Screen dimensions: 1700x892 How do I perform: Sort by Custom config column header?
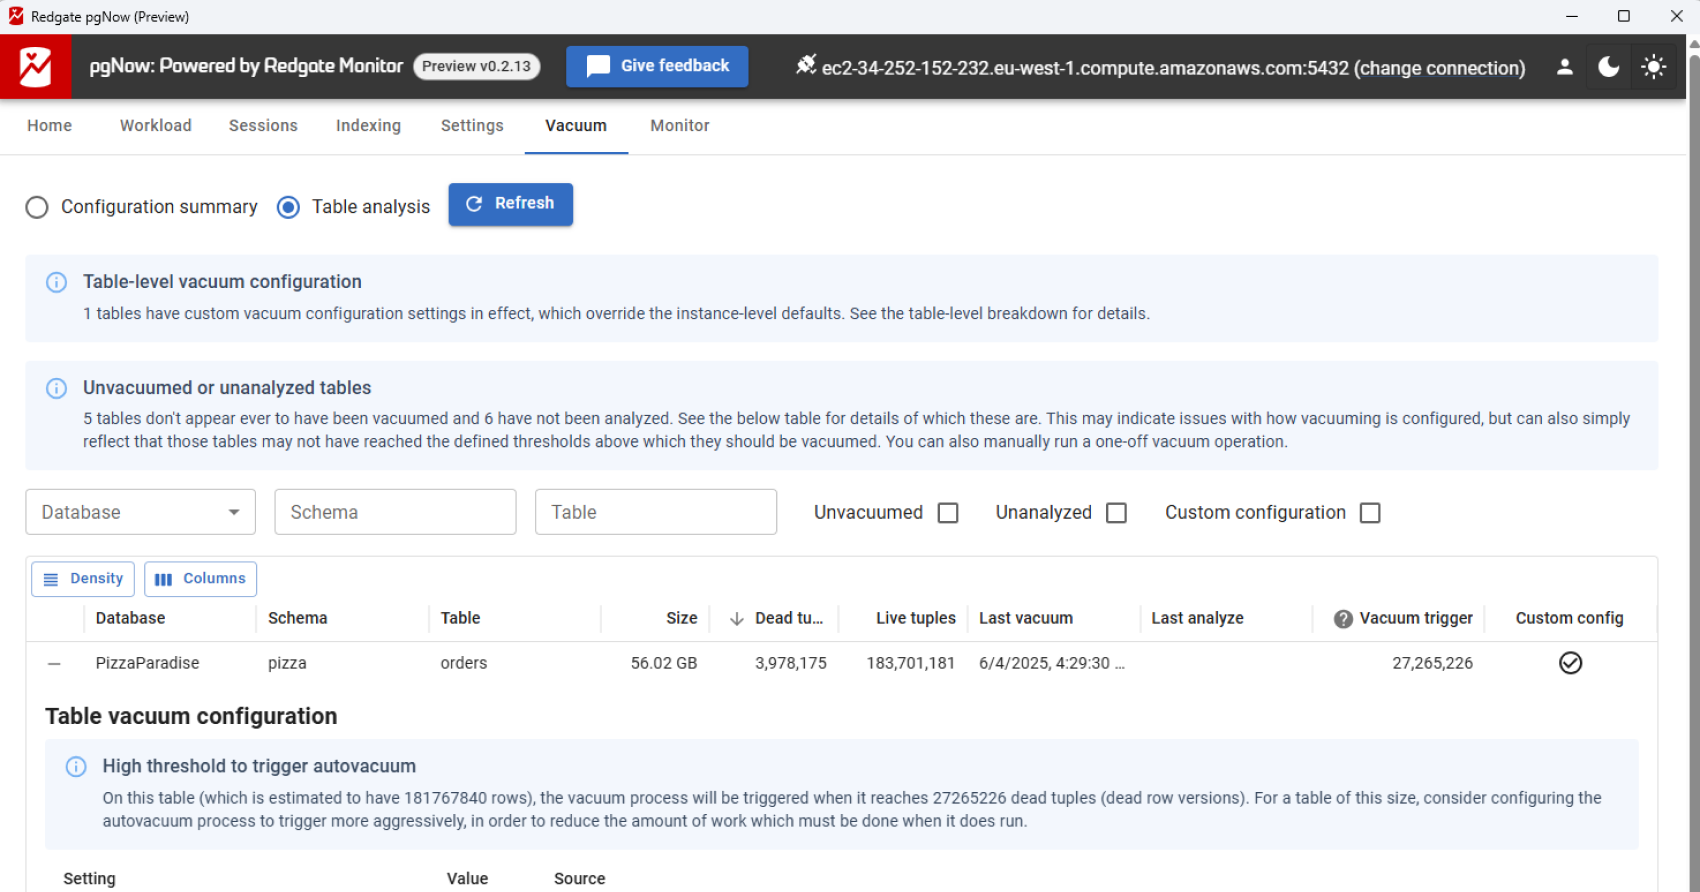(1569, 619)
